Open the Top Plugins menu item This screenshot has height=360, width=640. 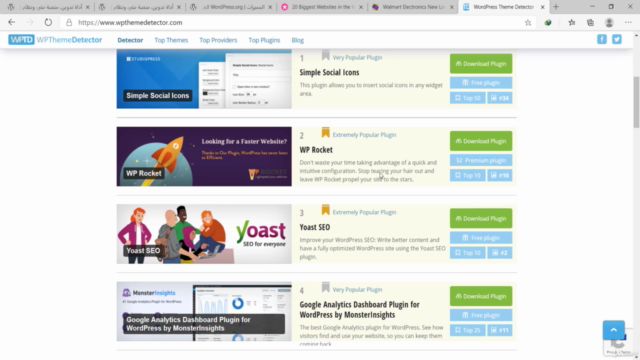(264, 40)
